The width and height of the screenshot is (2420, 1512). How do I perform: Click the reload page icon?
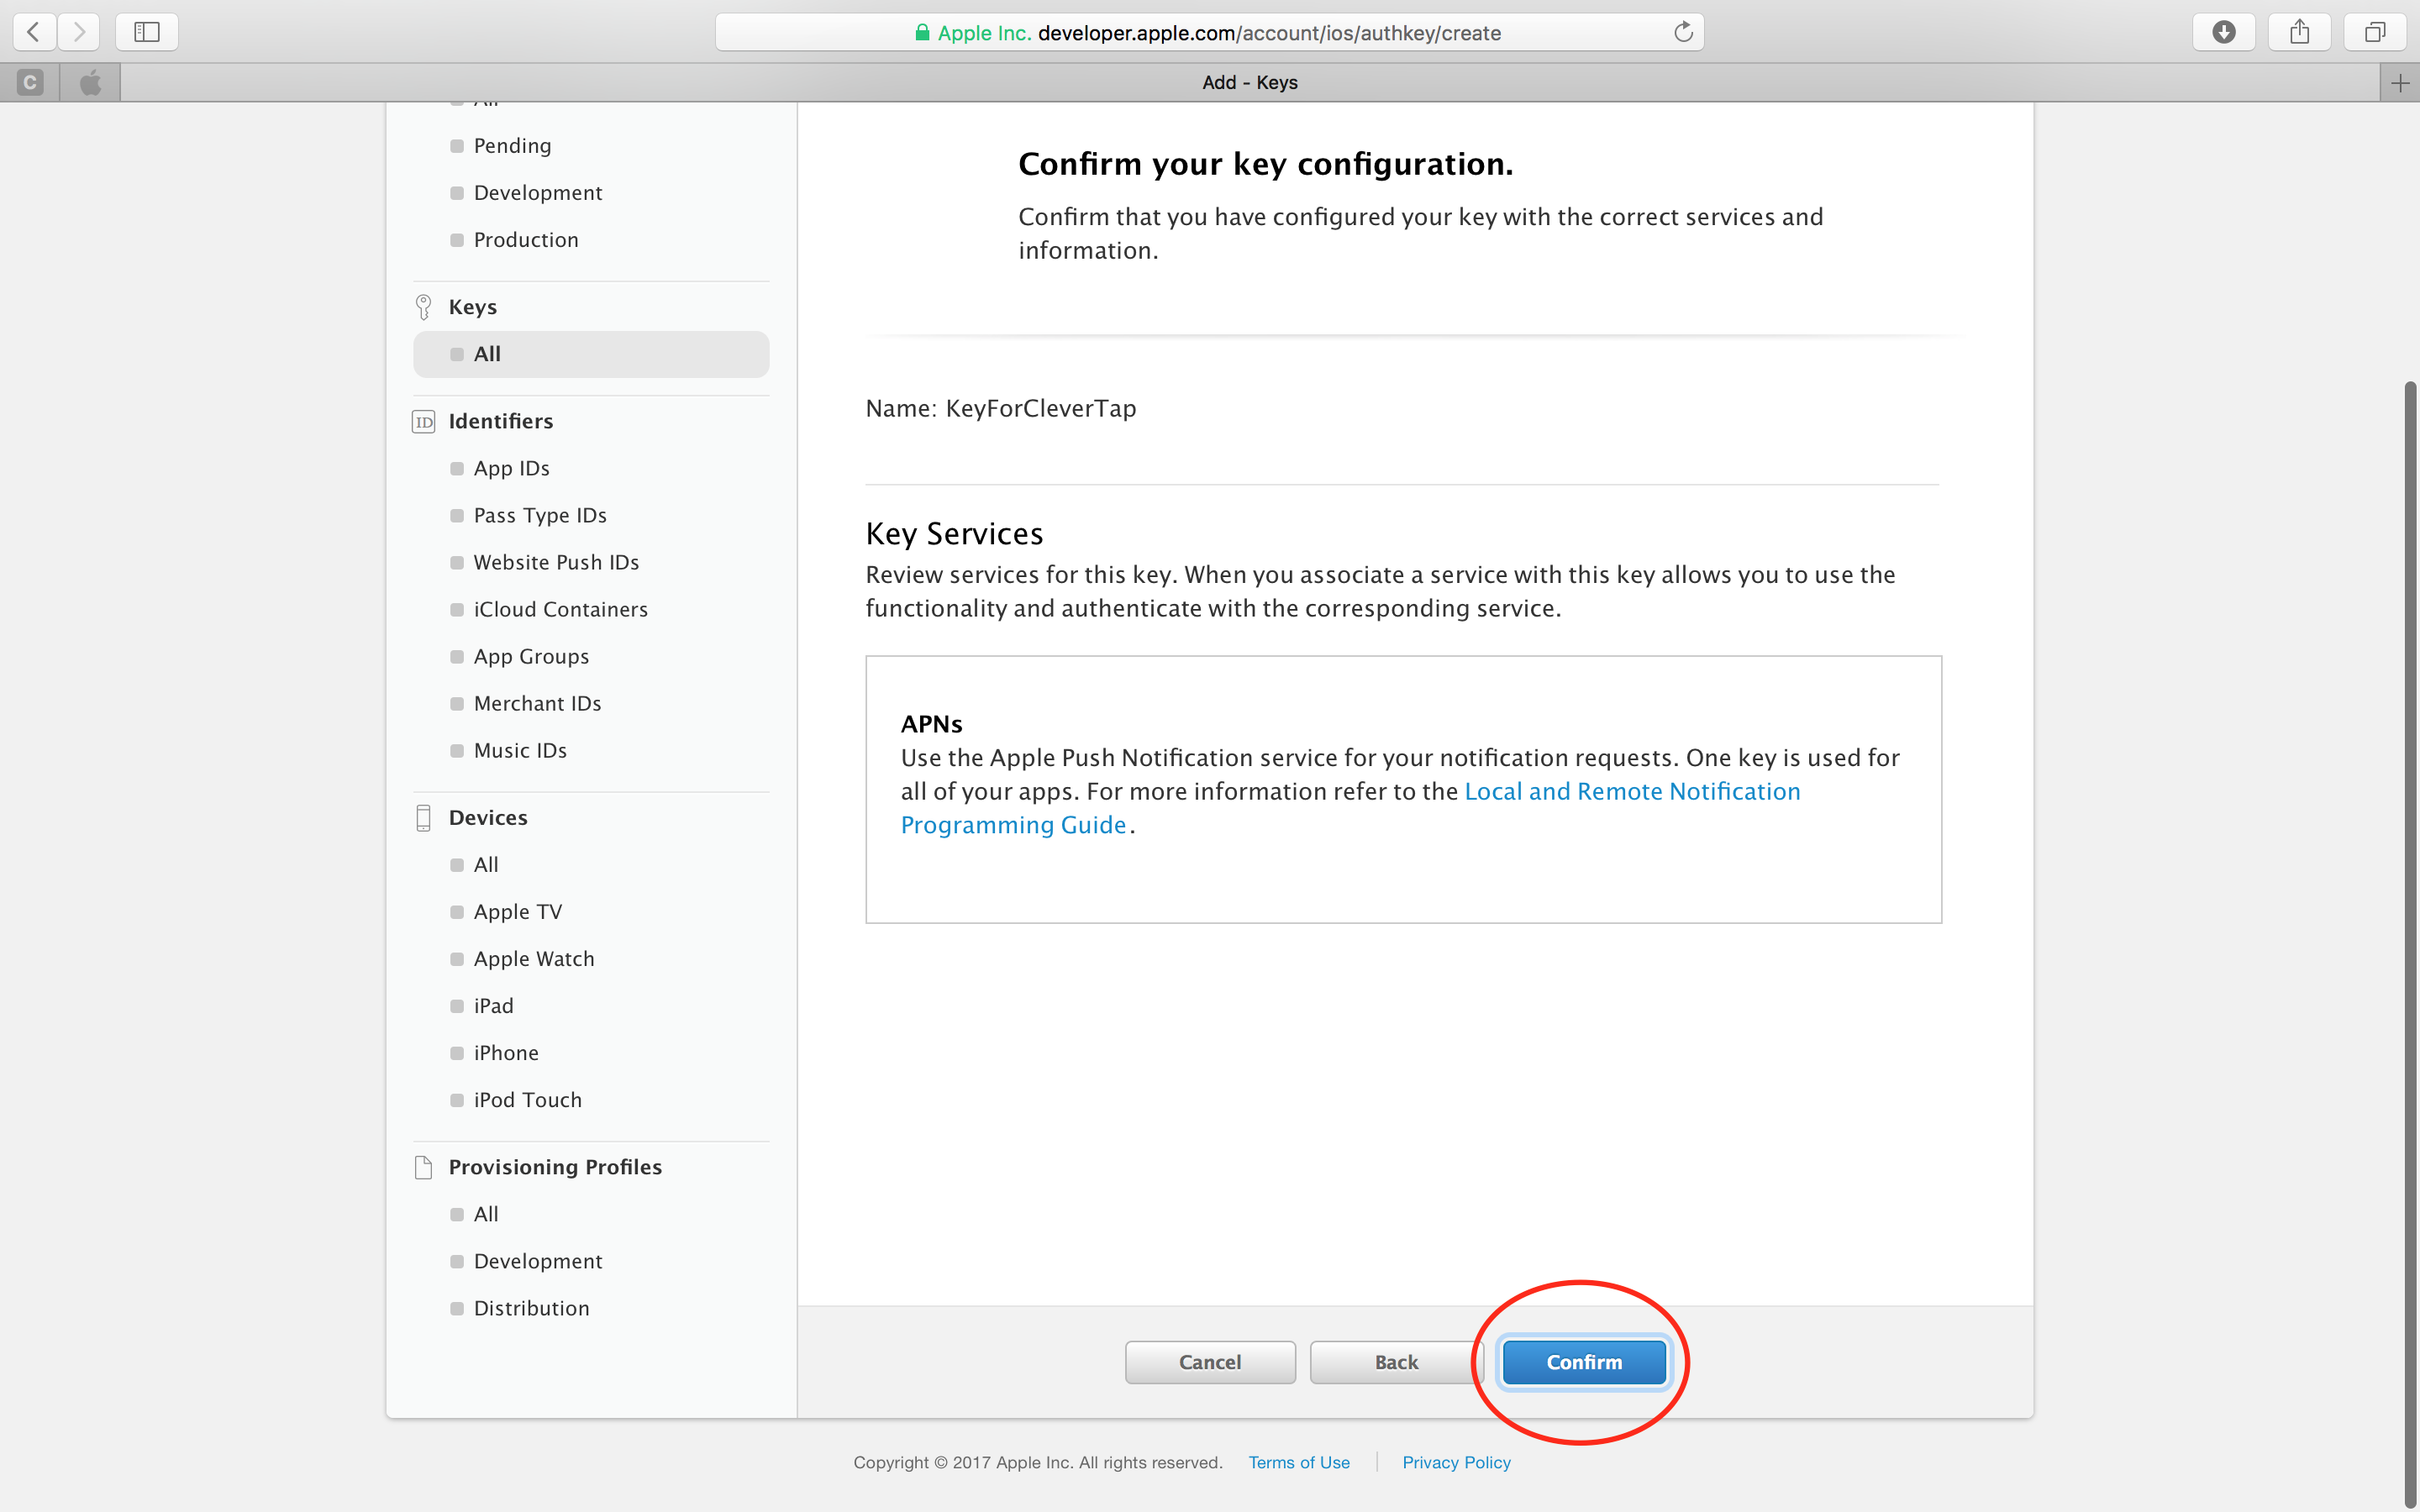point(1683,32)
